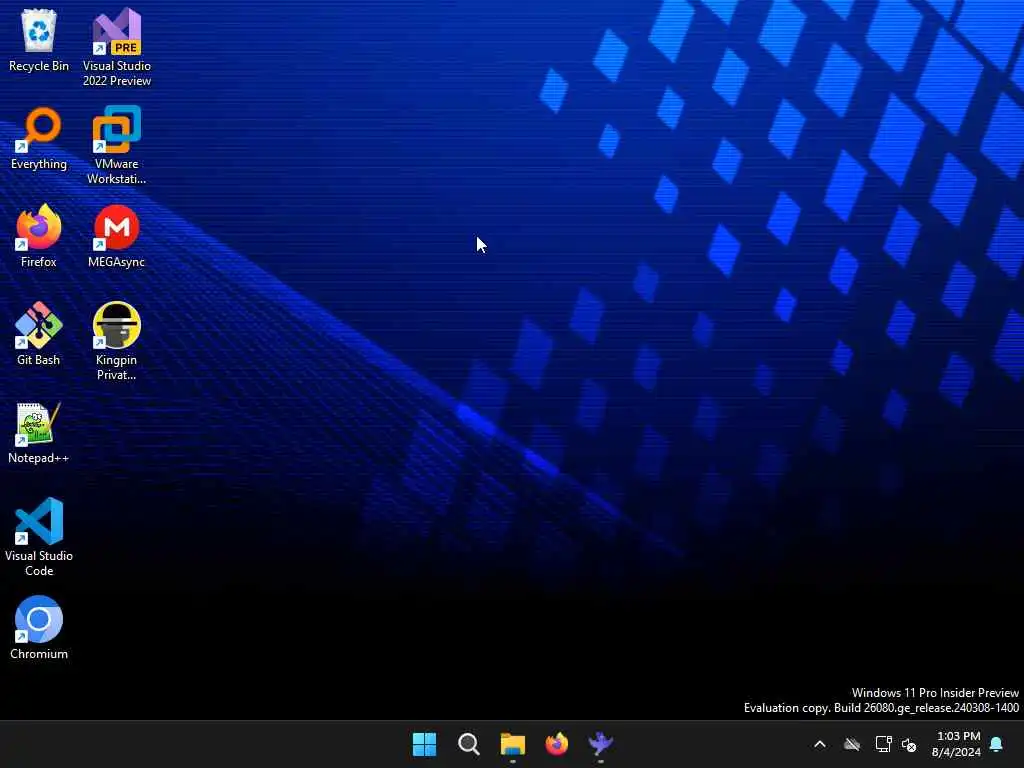Screen dimensions: 1024x768
Task: Open network status tray icon
Action: 884,744
